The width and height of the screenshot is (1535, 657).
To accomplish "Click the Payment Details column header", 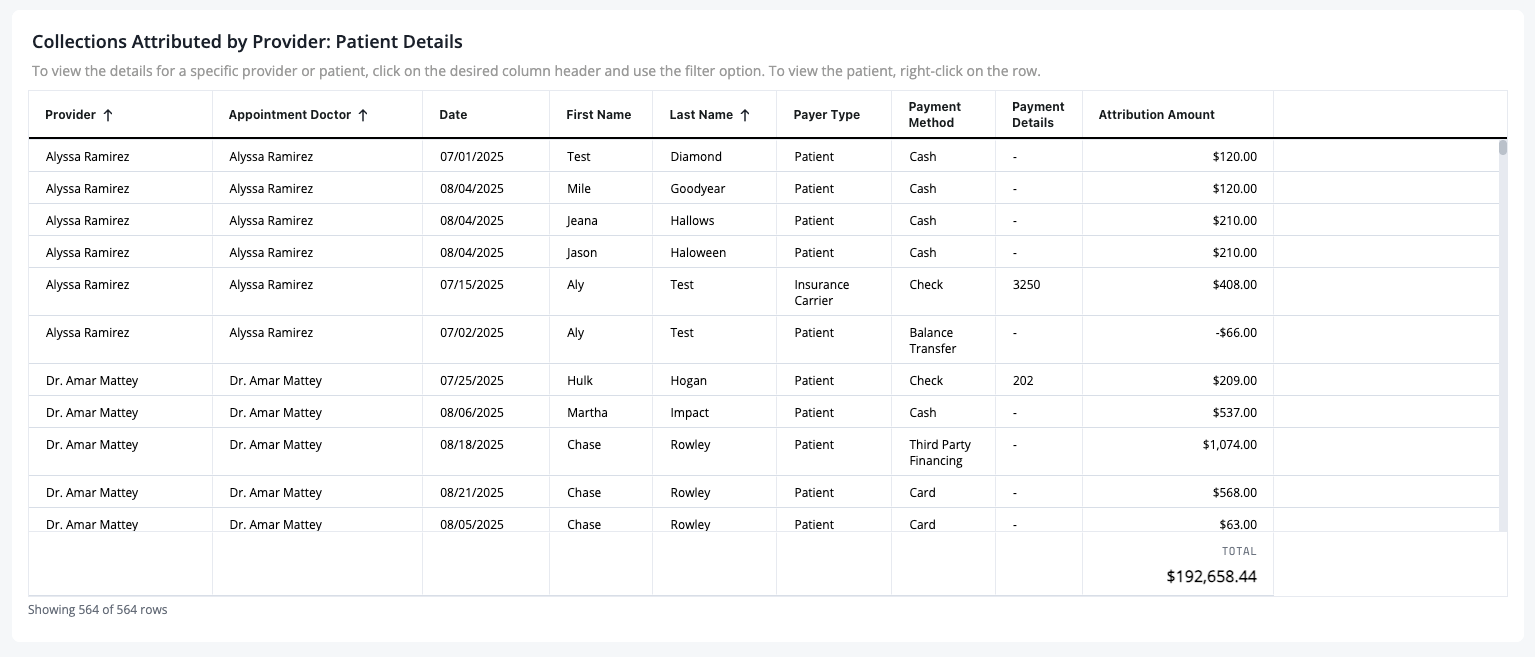I will pos(1038,115).
